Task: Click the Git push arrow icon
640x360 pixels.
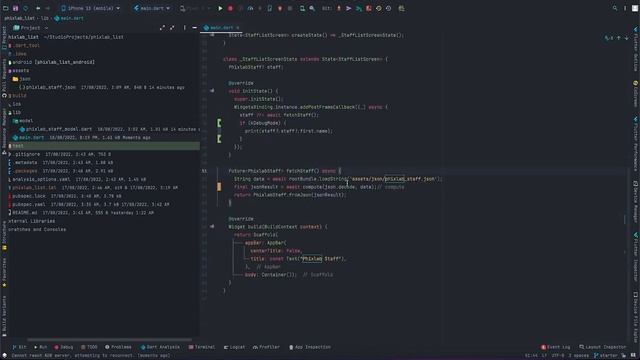Action: [349, 8]
